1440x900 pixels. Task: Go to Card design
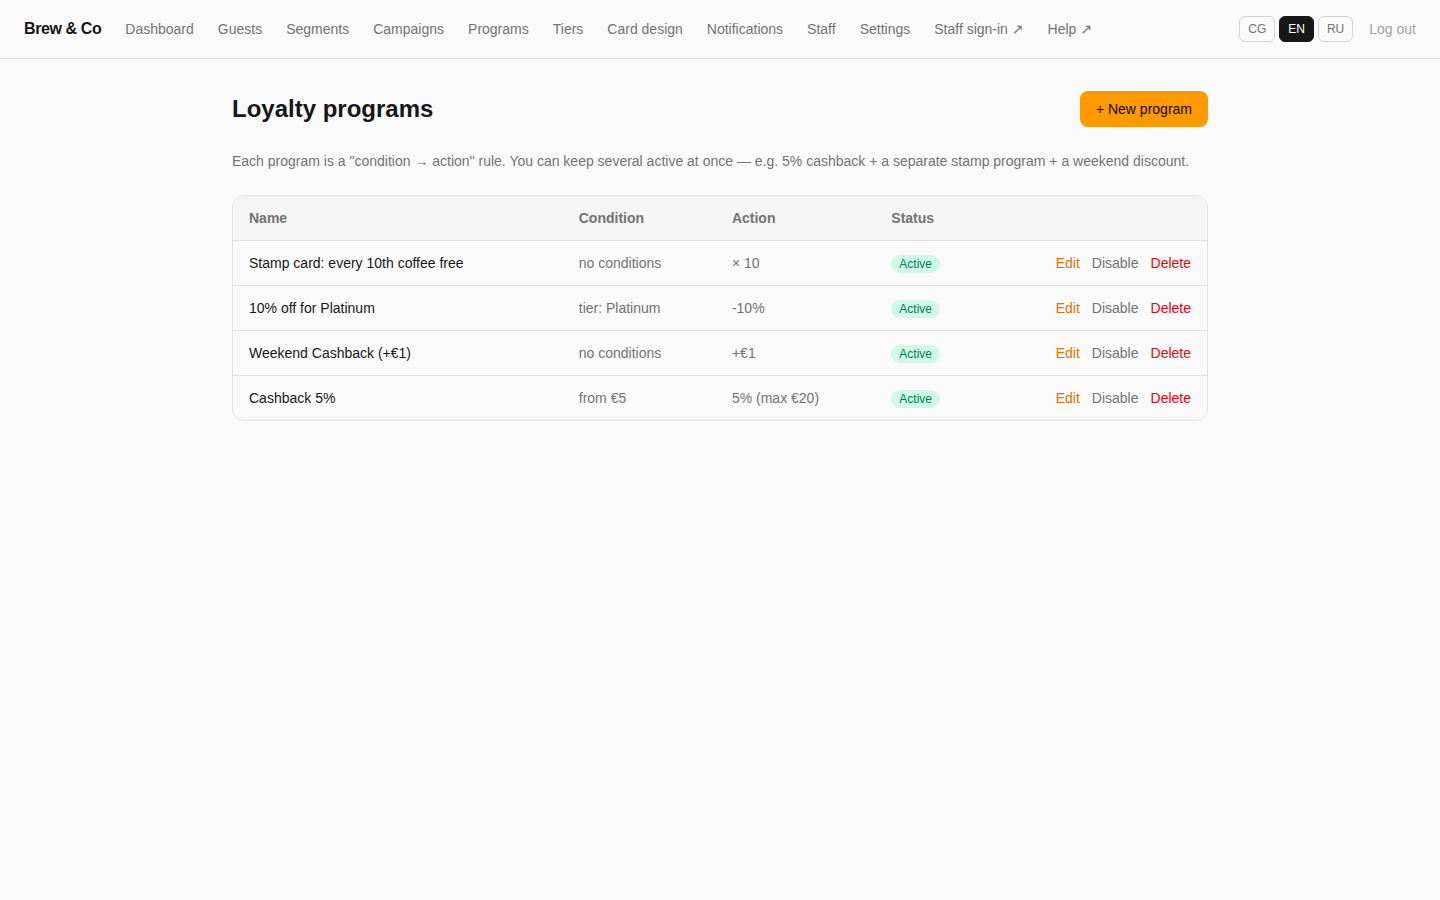645,29
